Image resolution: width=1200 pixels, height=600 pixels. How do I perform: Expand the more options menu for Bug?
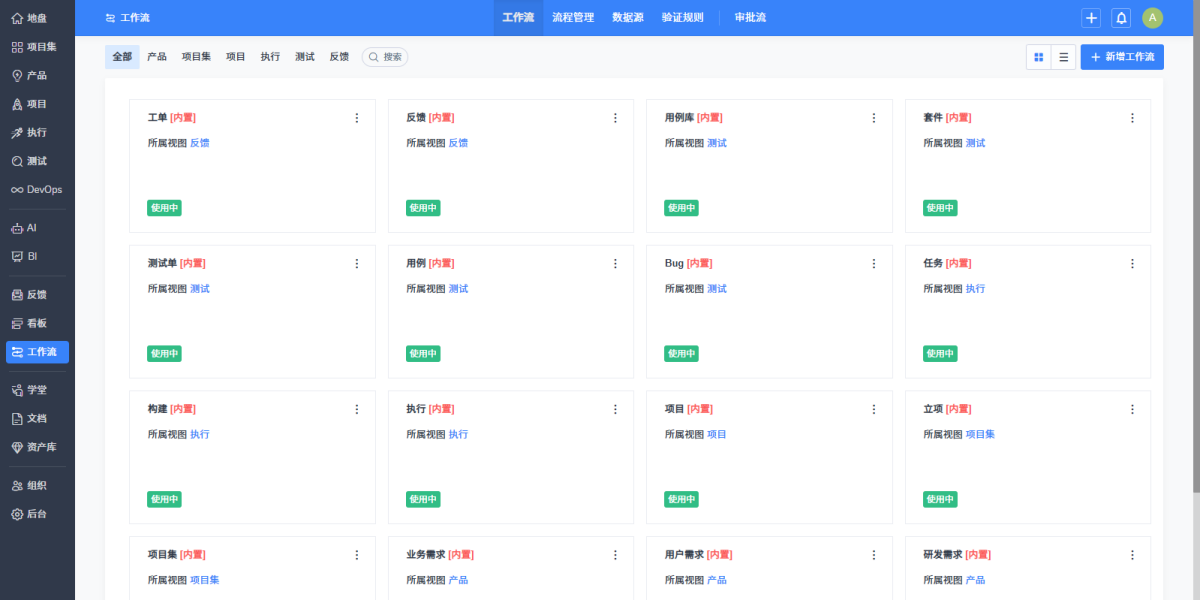tap(873, 264)
